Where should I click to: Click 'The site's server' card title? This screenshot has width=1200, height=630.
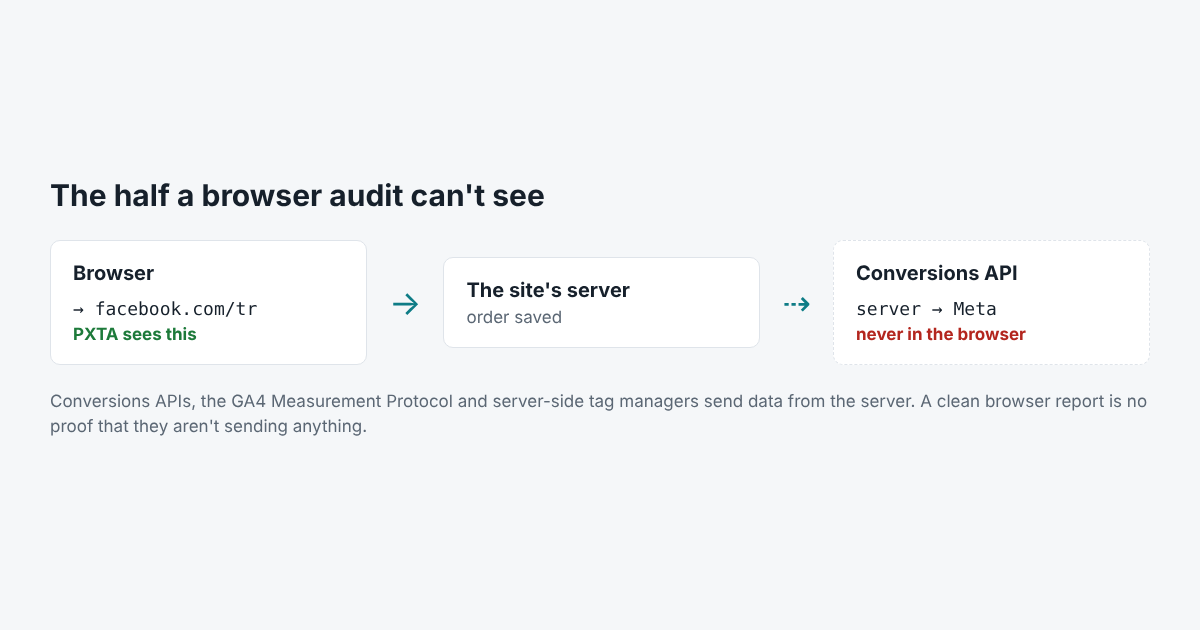[548, 290]
